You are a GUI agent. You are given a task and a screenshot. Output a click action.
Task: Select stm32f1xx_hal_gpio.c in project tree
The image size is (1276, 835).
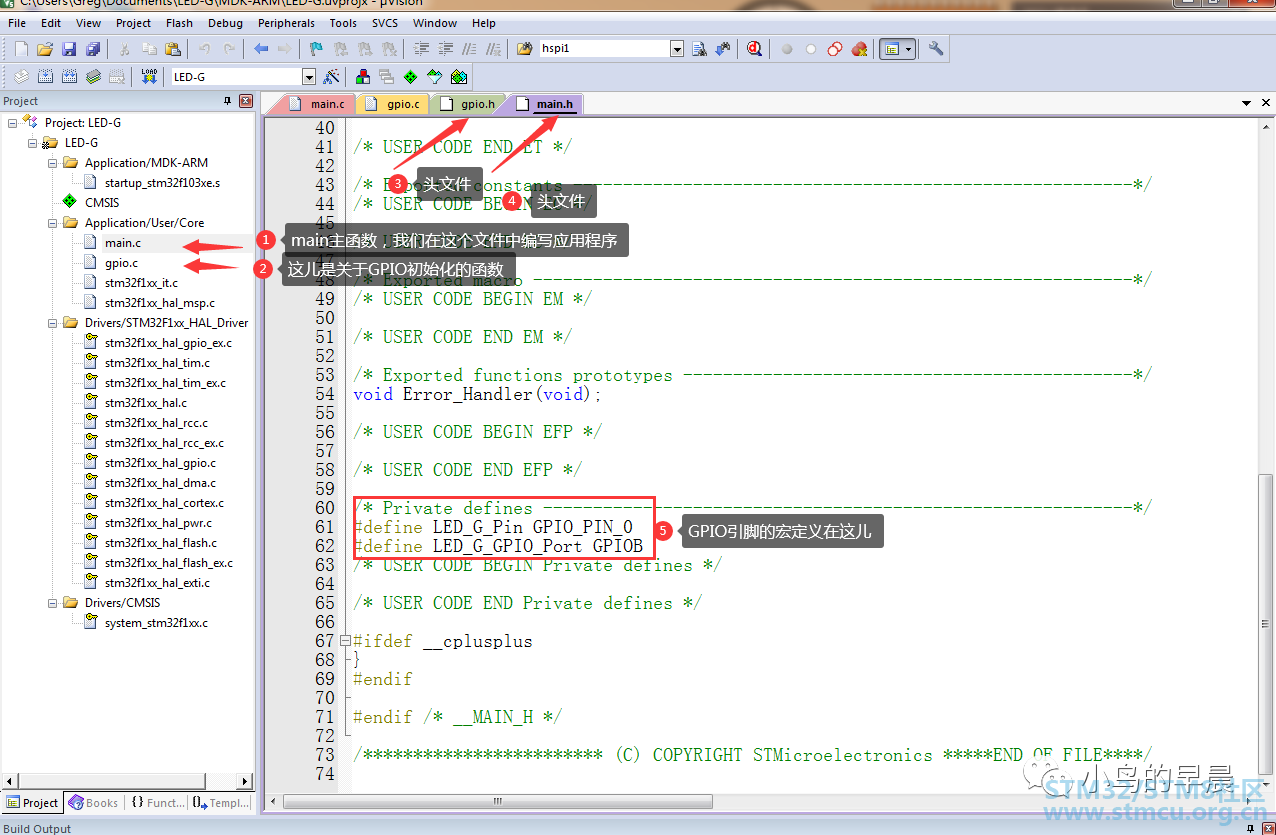point(160,462)
